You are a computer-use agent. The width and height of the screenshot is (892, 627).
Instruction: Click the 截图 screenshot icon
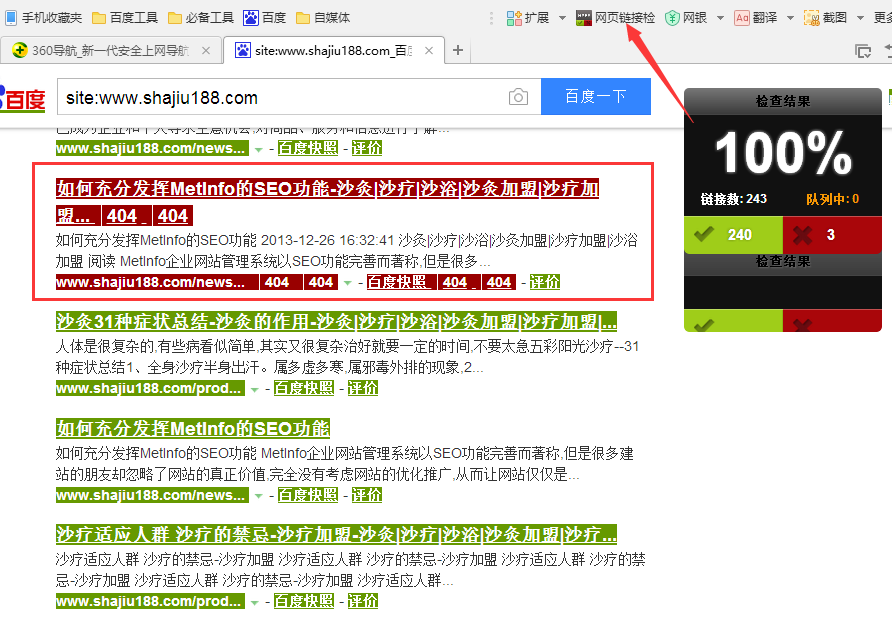(811, 18)
